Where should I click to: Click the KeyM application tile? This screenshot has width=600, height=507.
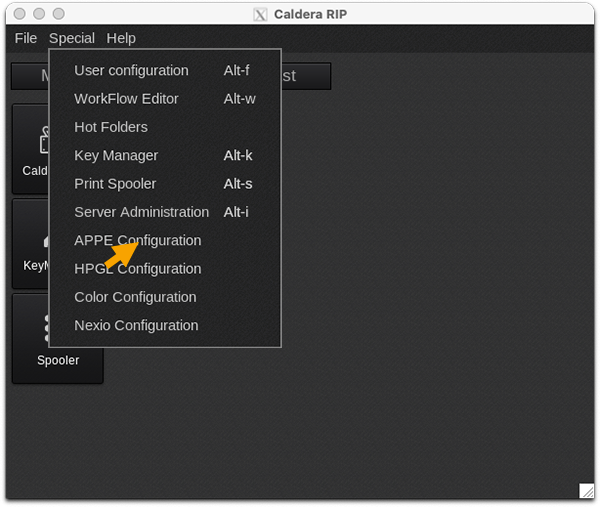pos(31,243)
